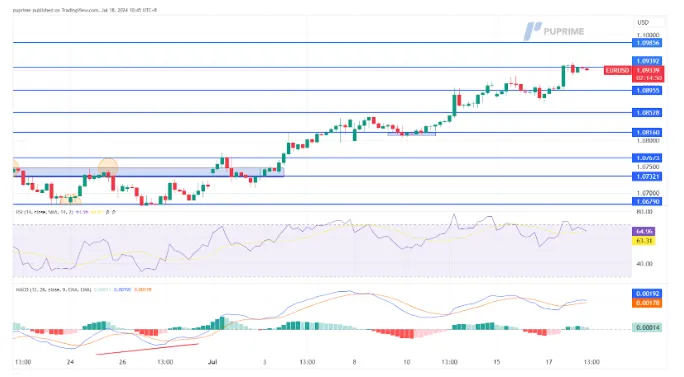Click date 17 on the time axis
The width and height of the screenshot is (684, 377).
pyautogui.click(x=549, y=362)
